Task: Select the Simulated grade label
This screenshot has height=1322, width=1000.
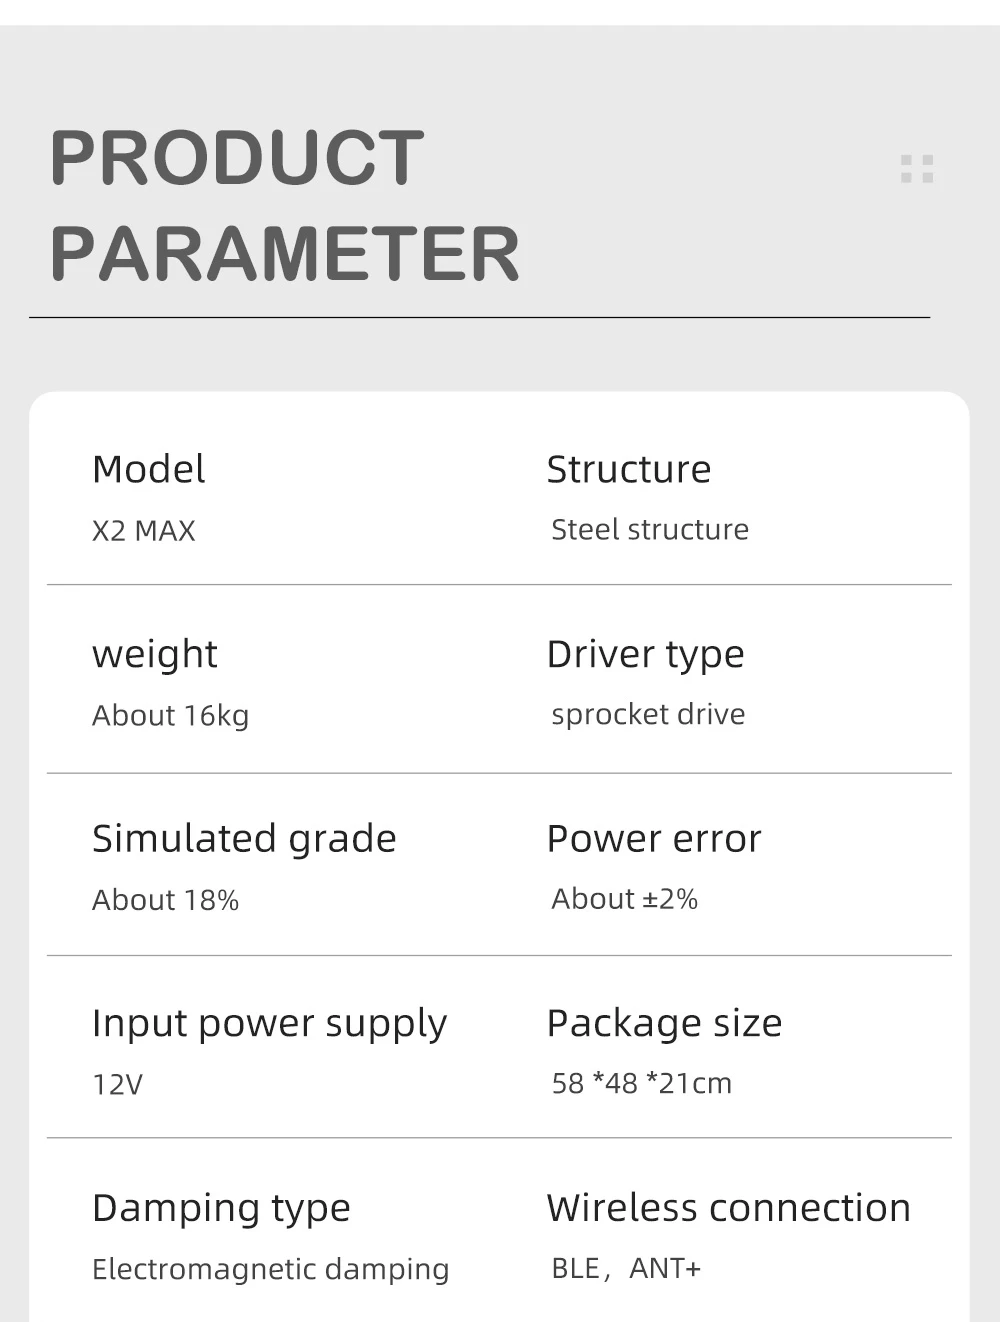Action: (x=244, y=839)
